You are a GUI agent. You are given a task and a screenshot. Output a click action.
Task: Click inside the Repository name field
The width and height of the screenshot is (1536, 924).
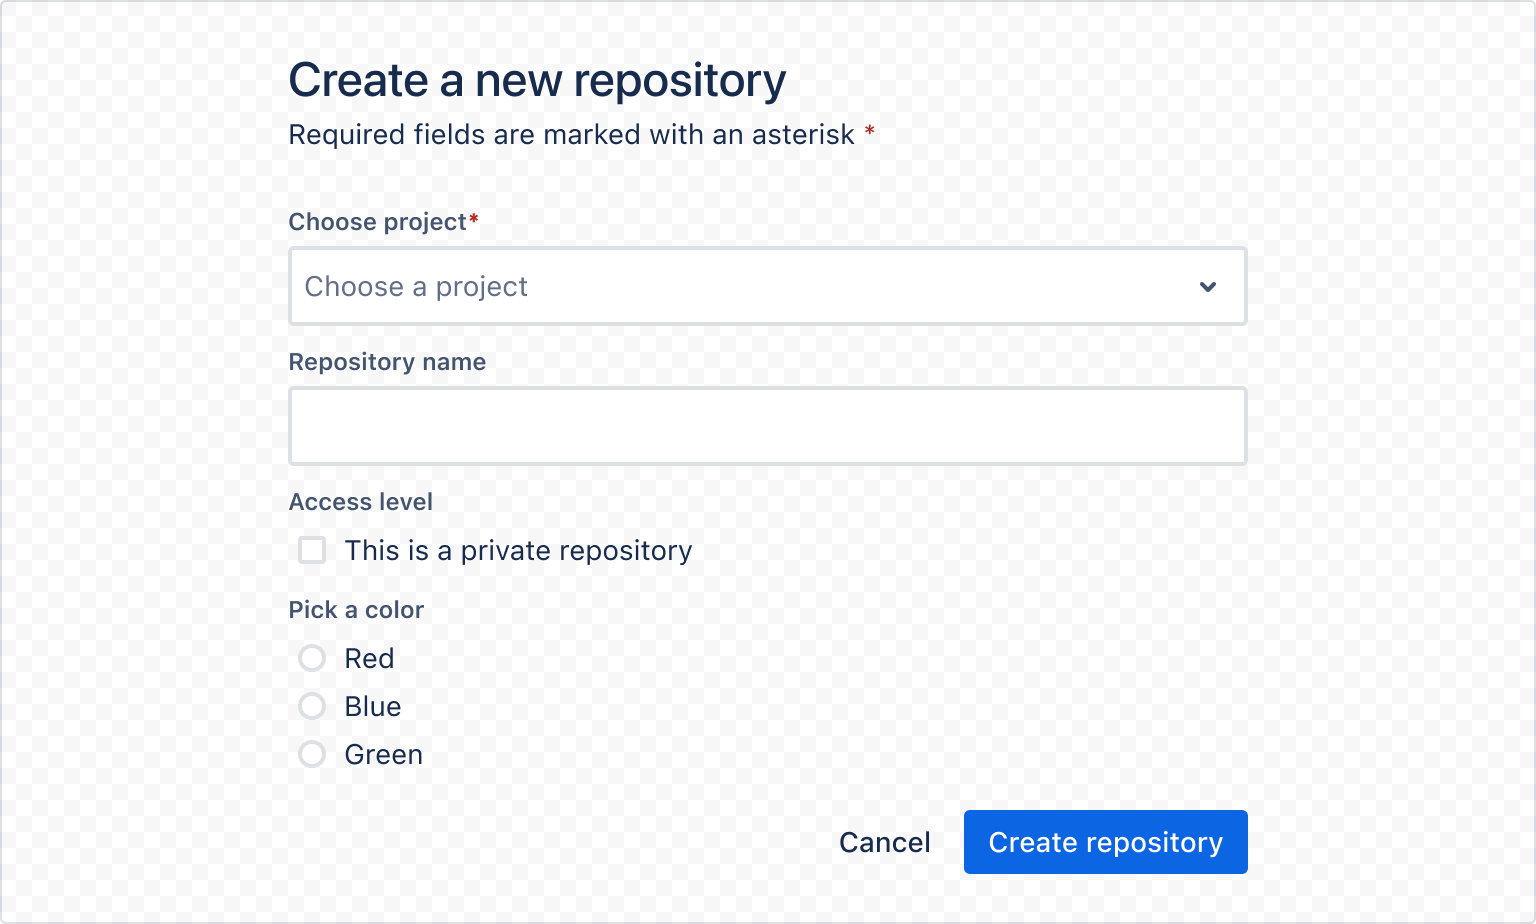point(768,425)
